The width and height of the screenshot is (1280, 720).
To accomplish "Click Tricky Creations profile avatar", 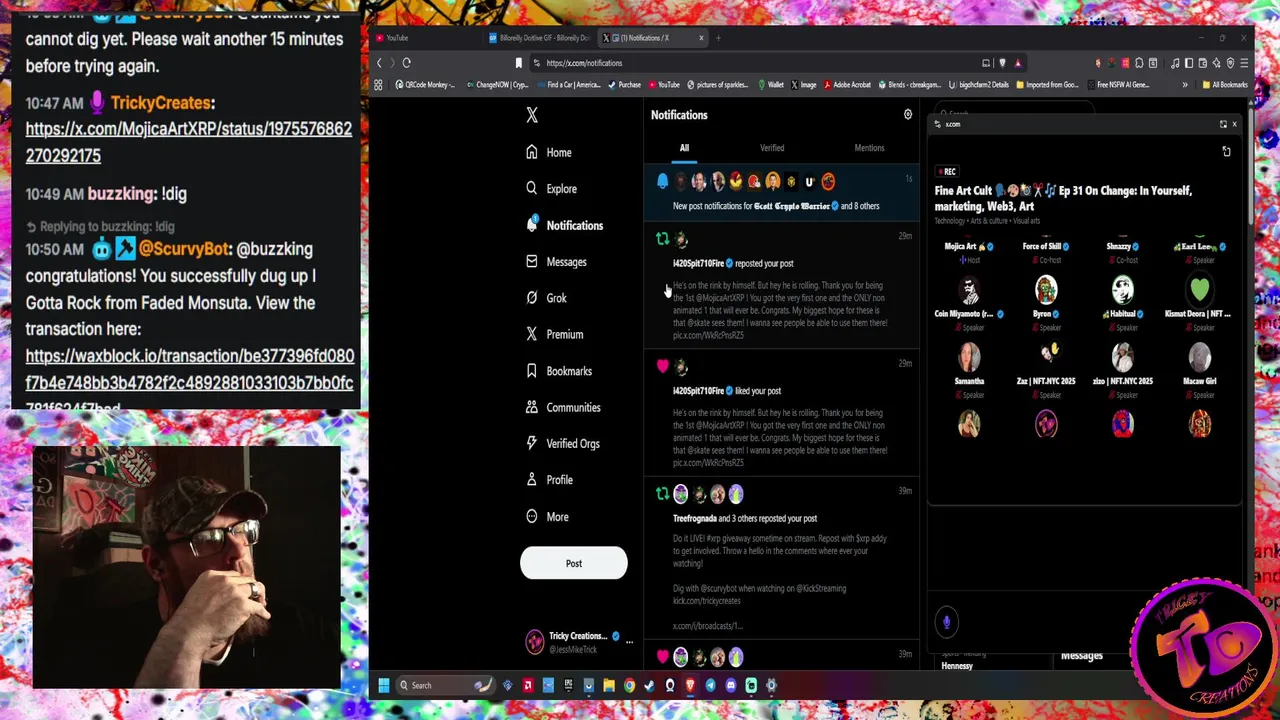I will tap(535, 642).
